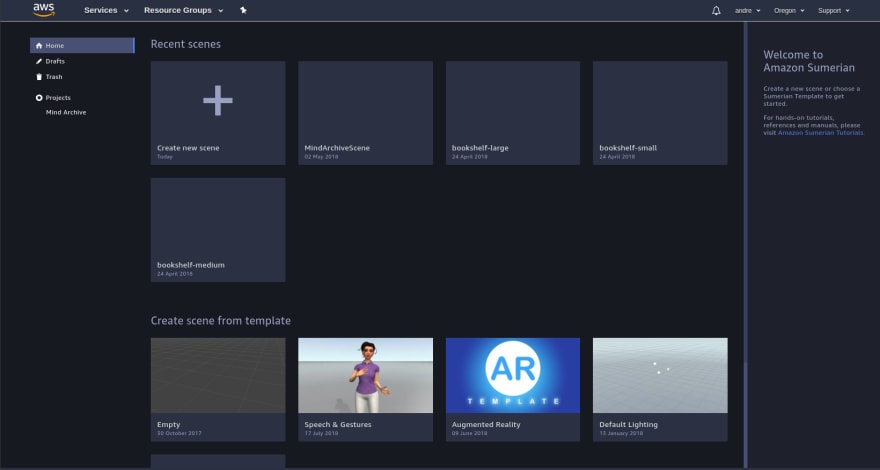Open the Mind Archive project

point(66,112)
